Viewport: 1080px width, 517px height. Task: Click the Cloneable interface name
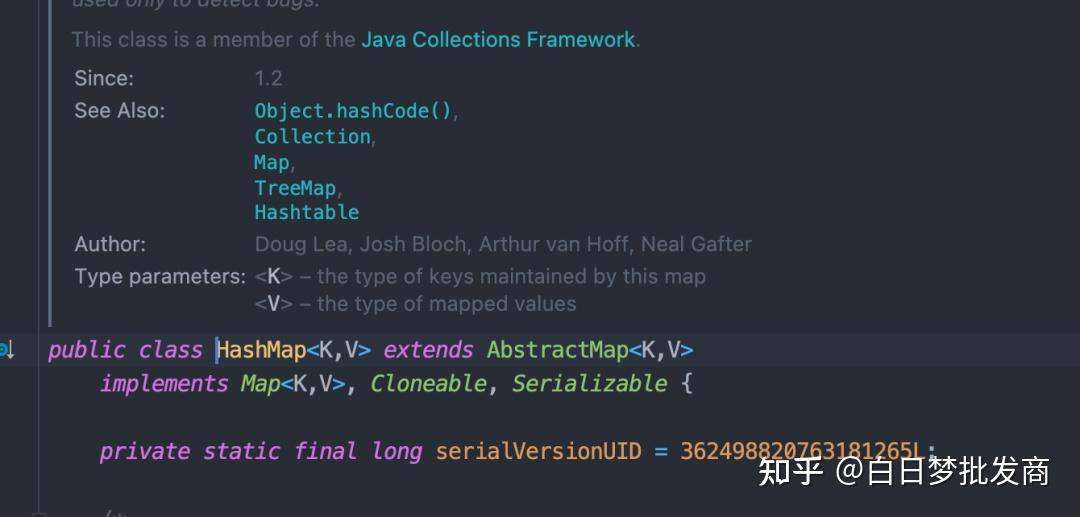coord(429,384)
